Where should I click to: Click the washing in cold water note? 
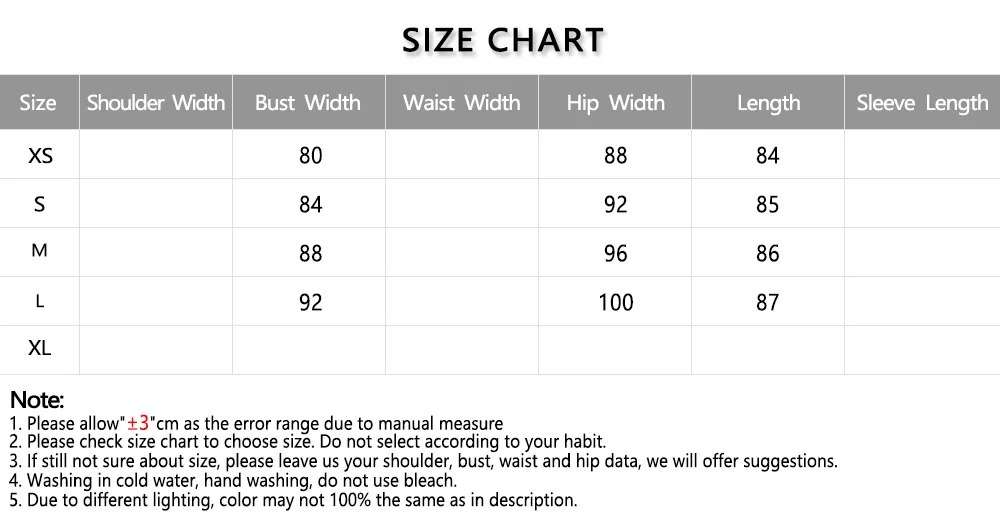pyautogui.click(x=233, y=480)
